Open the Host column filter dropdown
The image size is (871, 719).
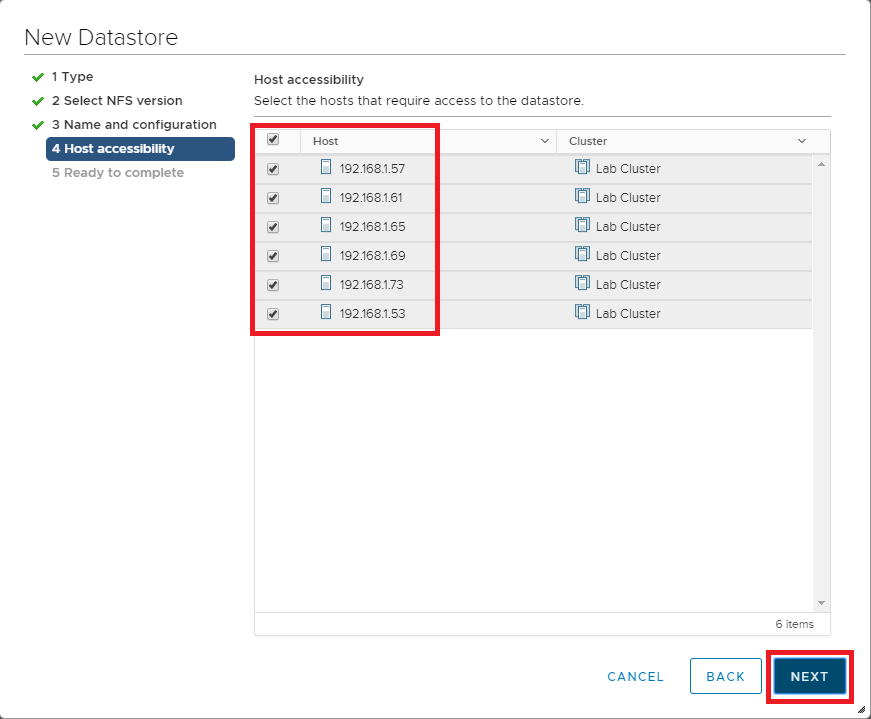[x=545, y=142]
